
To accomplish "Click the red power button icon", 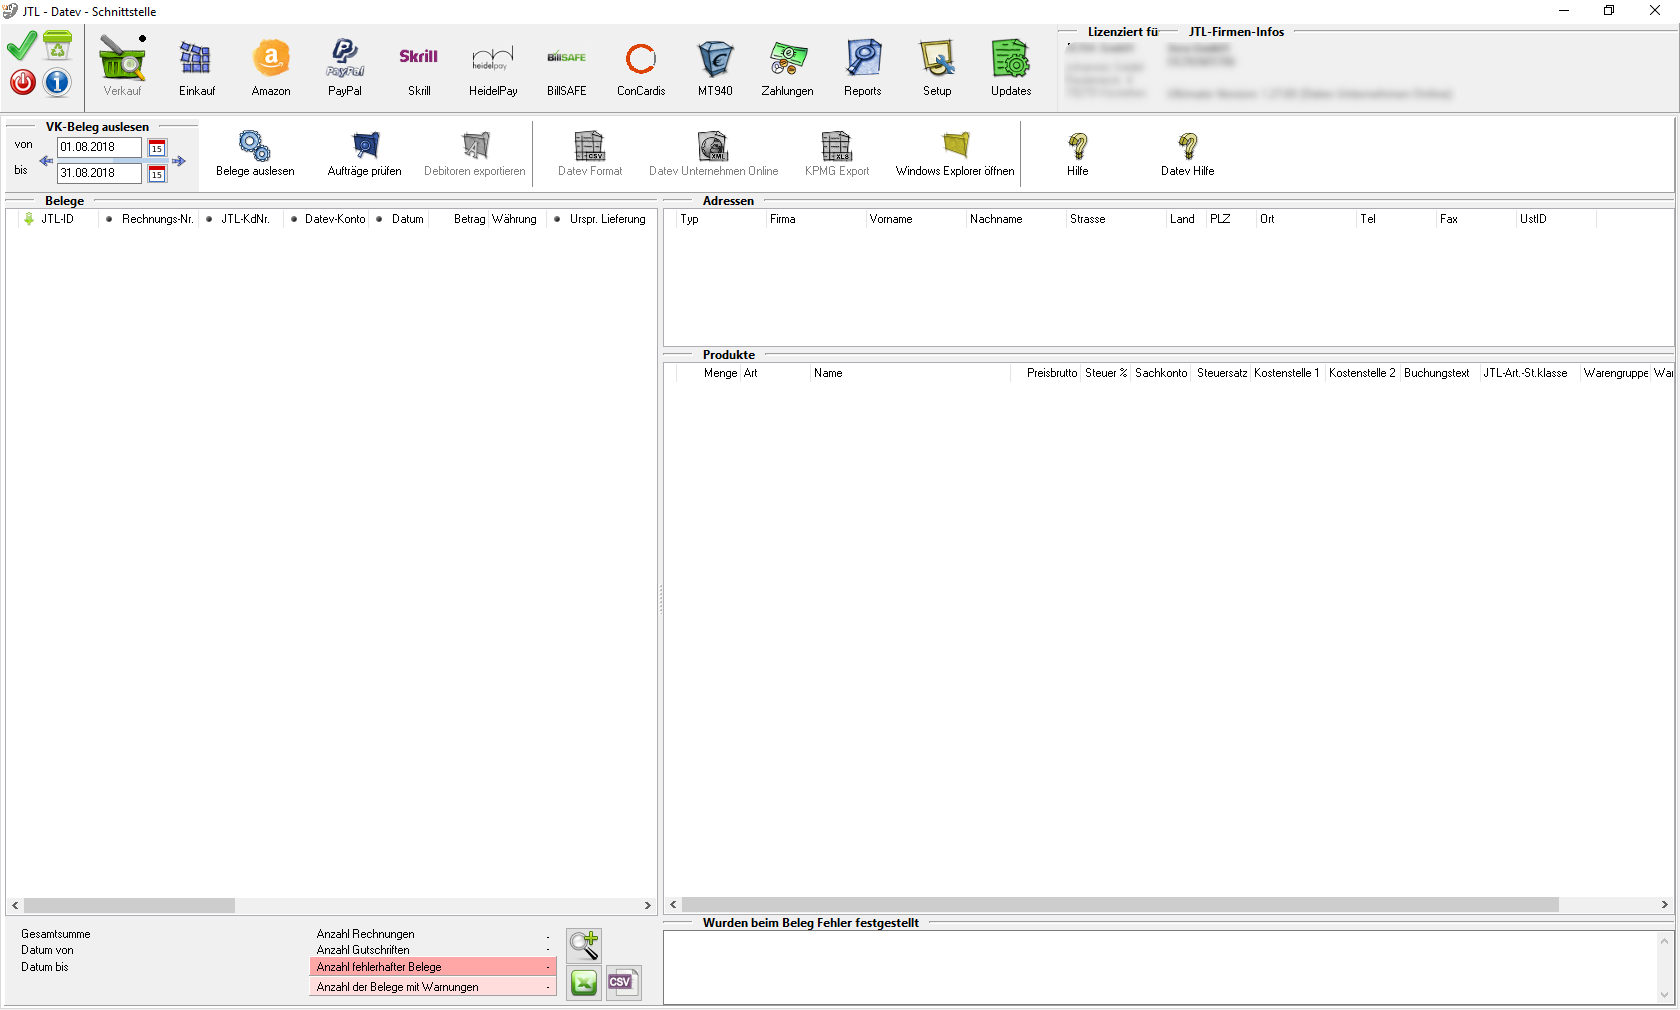I will [23, 82].
